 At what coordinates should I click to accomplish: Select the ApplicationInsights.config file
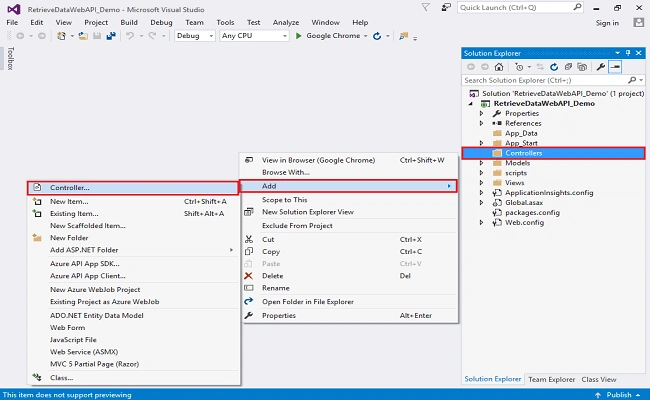(549, 193)
